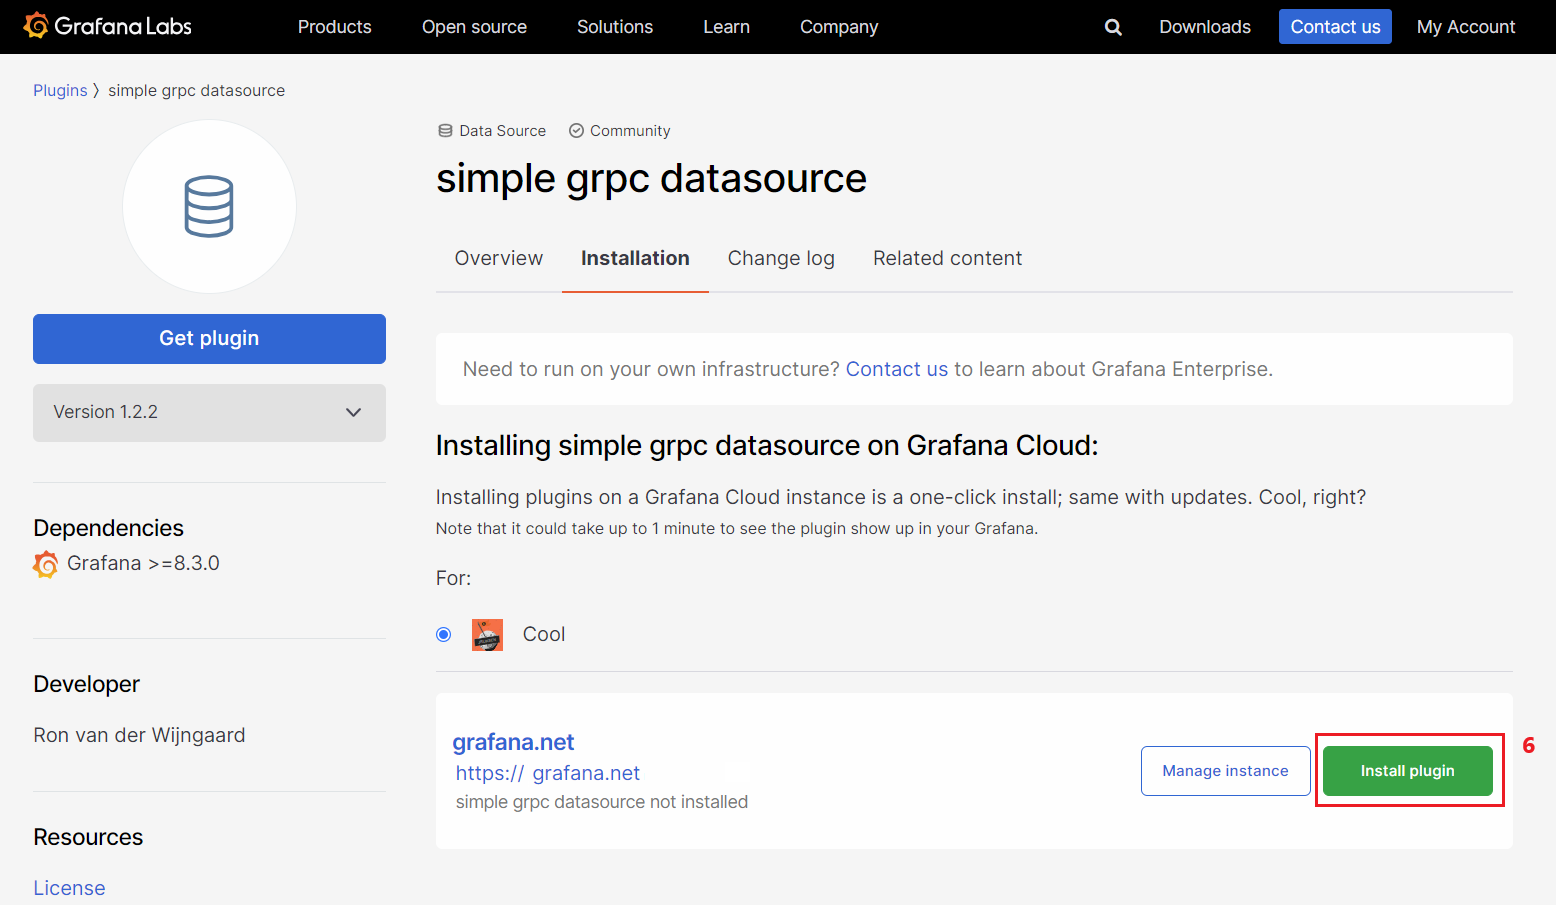Click the Data Source category label
This screenshot has height=905, width=1556.
(502, 131)
